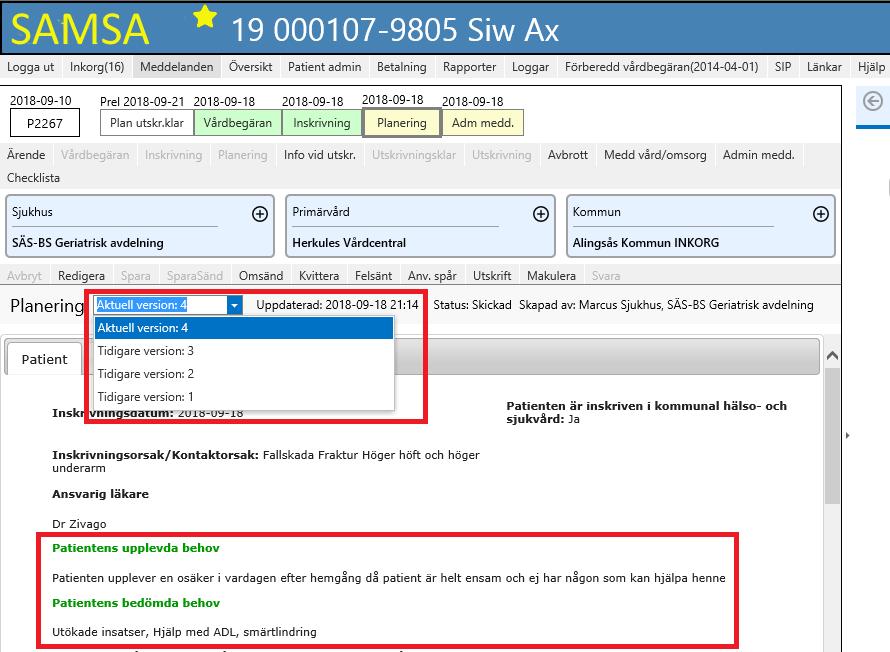Click the back arrow circle icon
890x652 pixels.
[873, 102]
